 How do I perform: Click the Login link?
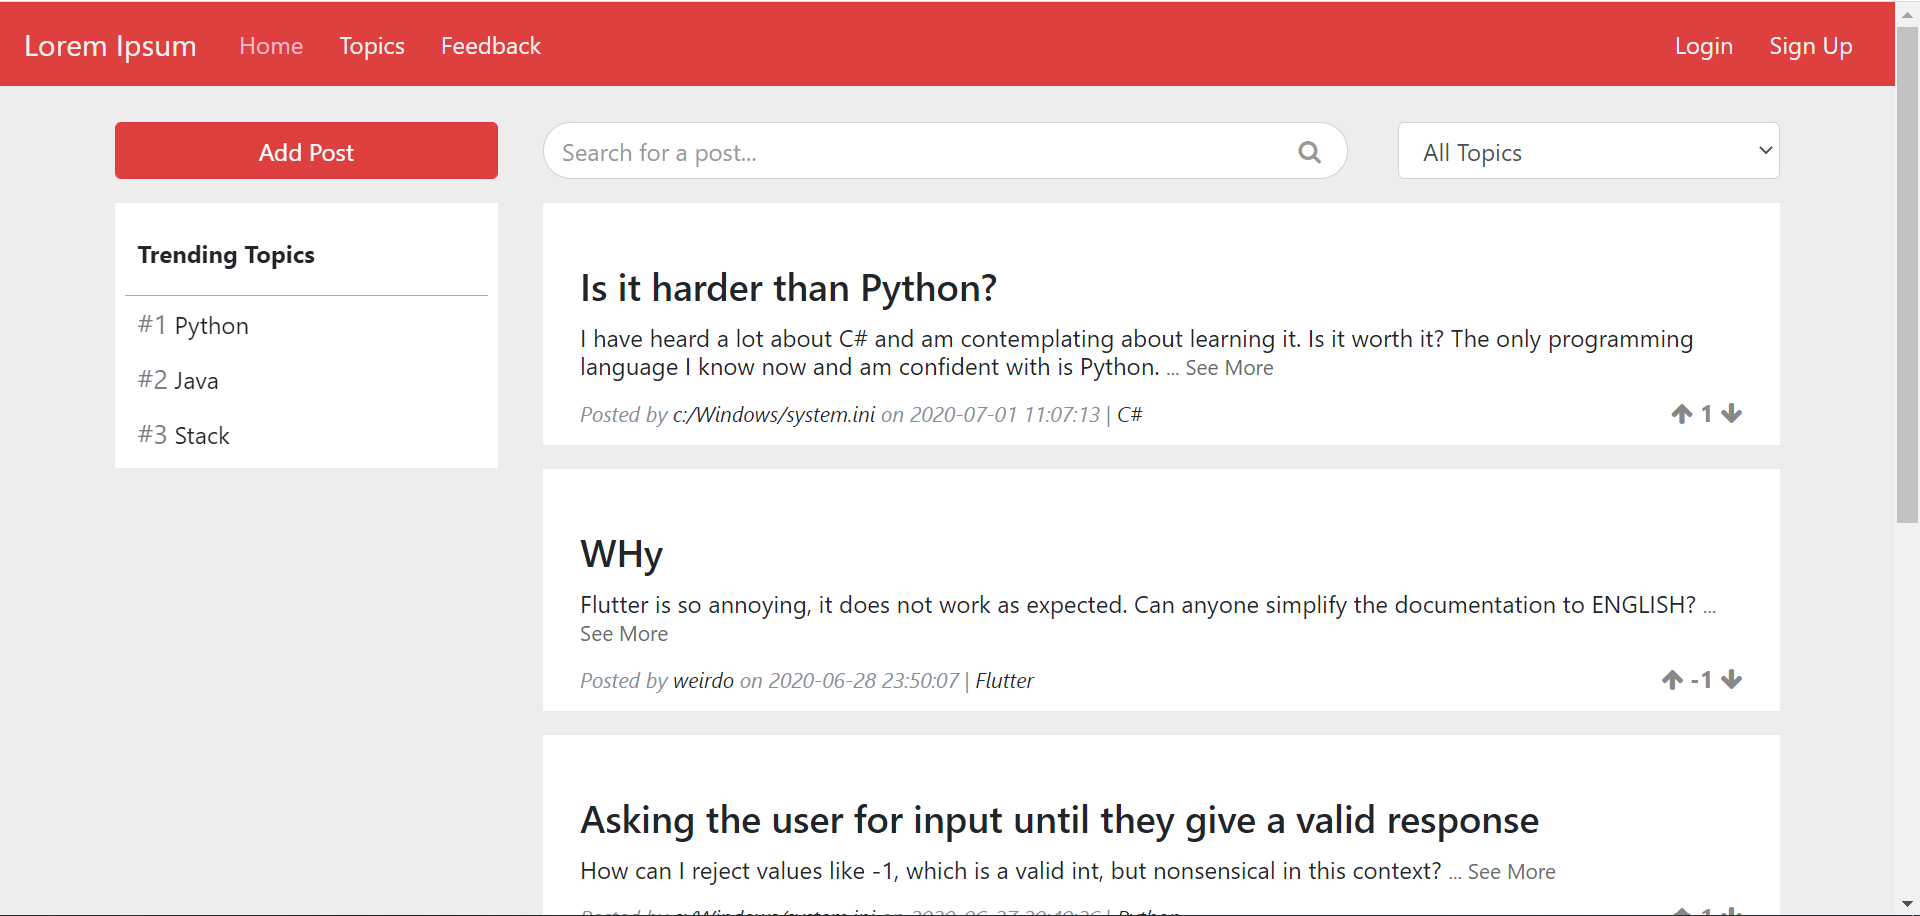1703,46
